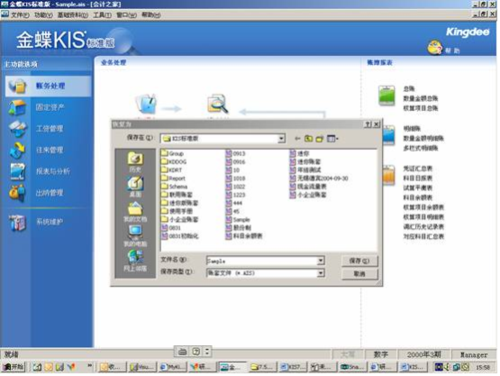Go up one folder level in dialog
This screenshot has width=500, height=376.
tap(309, 139)
